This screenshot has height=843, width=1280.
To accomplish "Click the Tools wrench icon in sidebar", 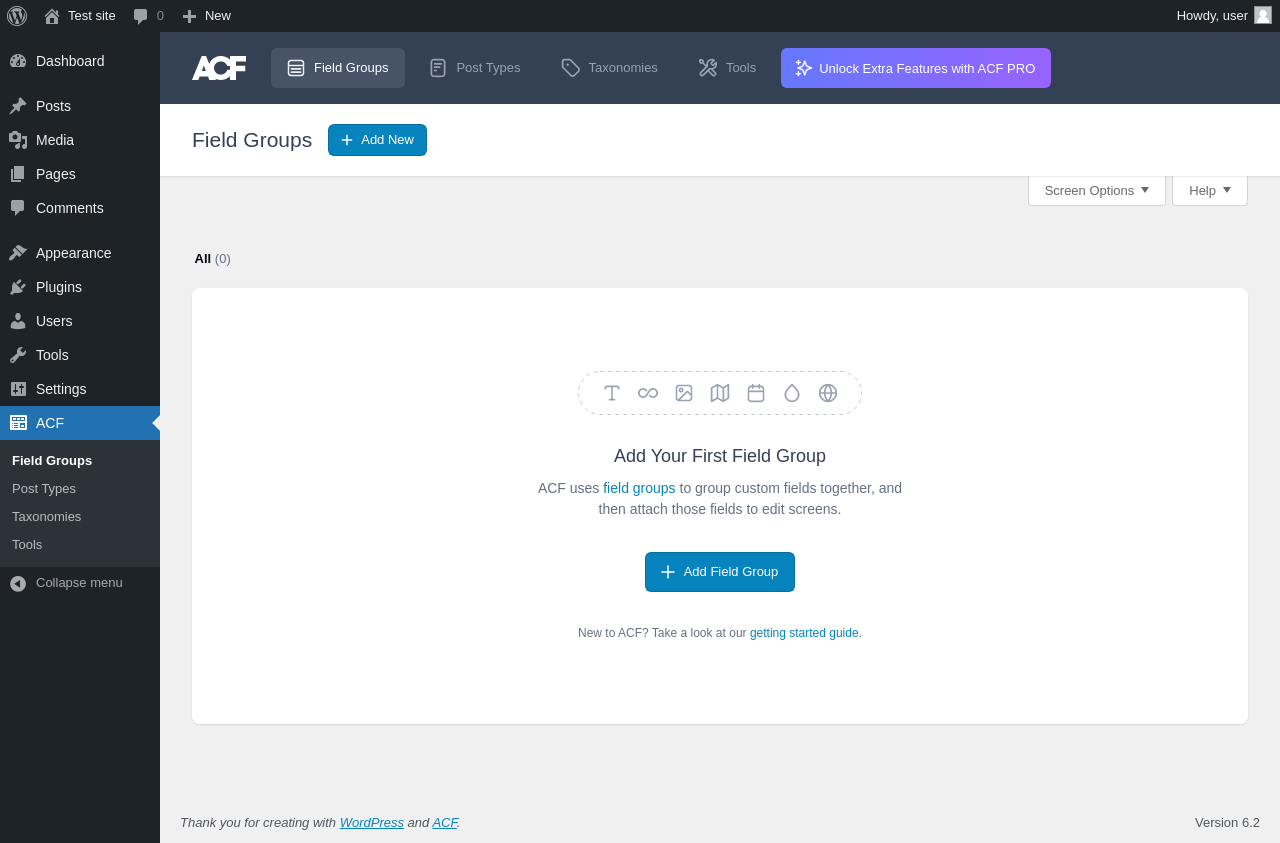I will [18, 355].
